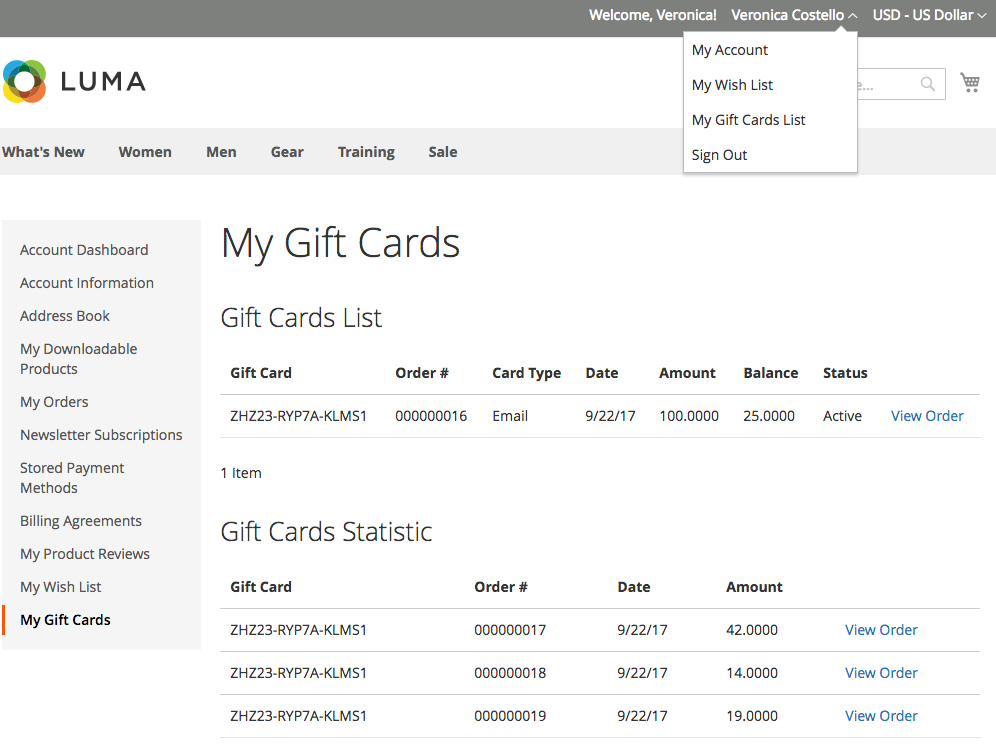
Task: View Order for order 000000016
Action: 927,416
